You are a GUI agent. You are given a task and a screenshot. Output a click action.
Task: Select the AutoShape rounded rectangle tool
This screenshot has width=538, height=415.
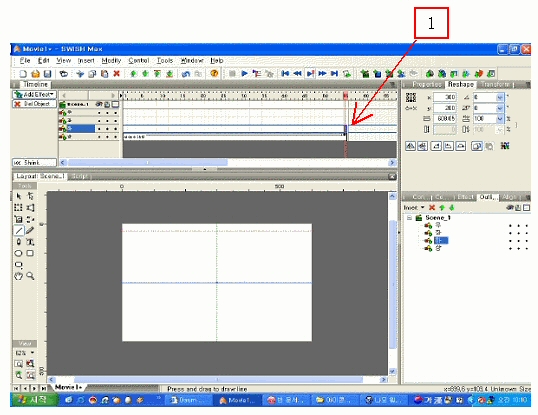click(x=19, y=265)
